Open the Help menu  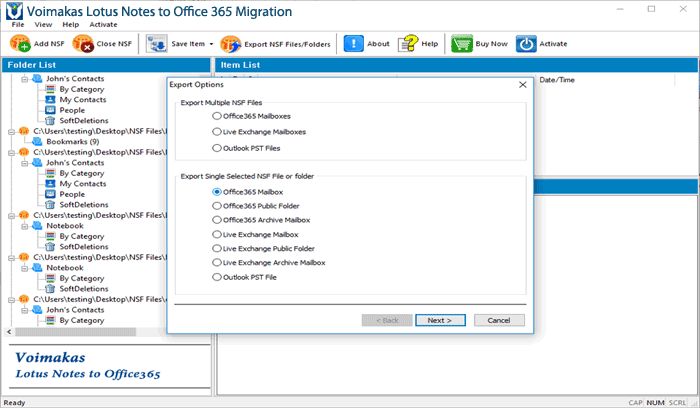click(x=71, y=25)
